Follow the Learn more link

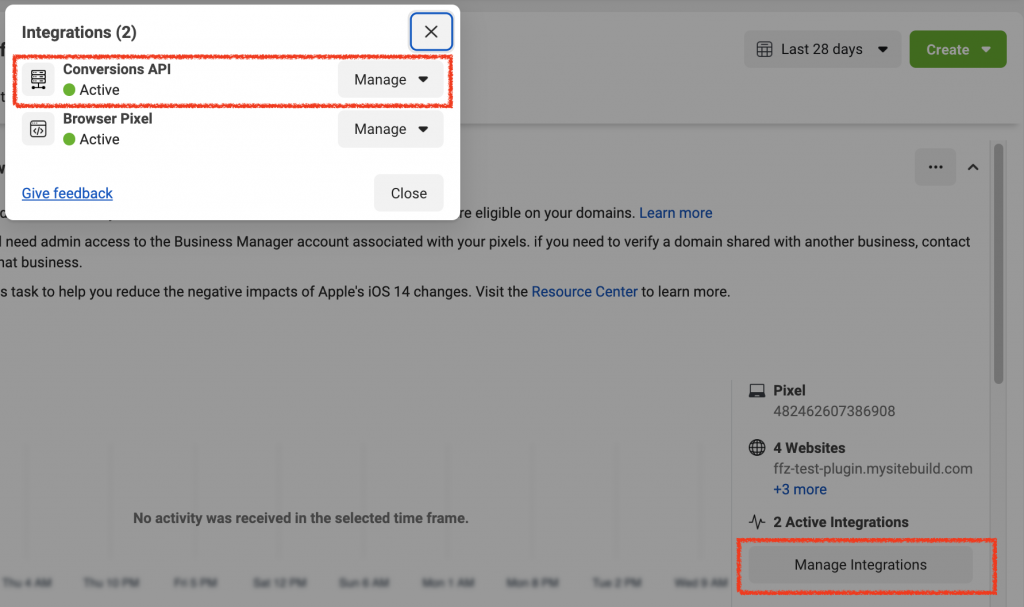pyautogui.click(x=676, y=213)
